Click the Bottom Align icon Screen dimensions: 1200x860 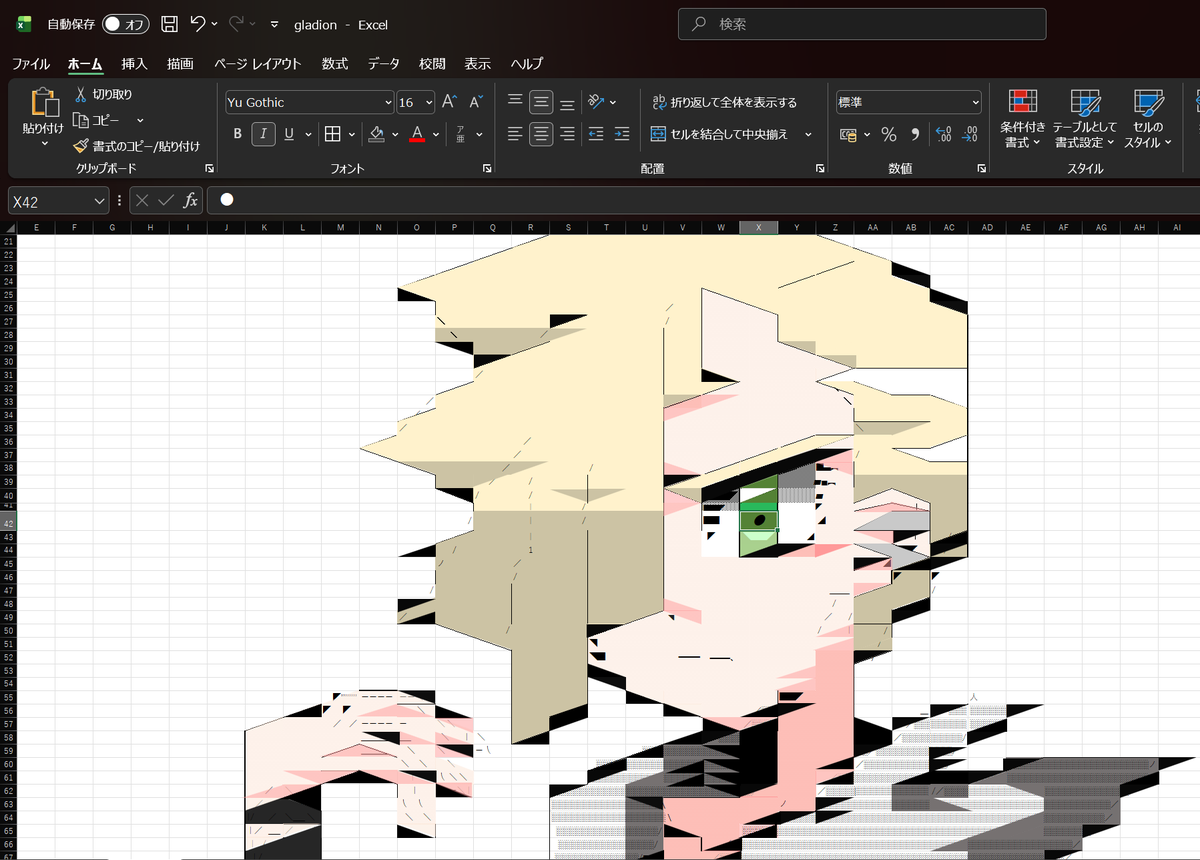[x=567, y=102]
